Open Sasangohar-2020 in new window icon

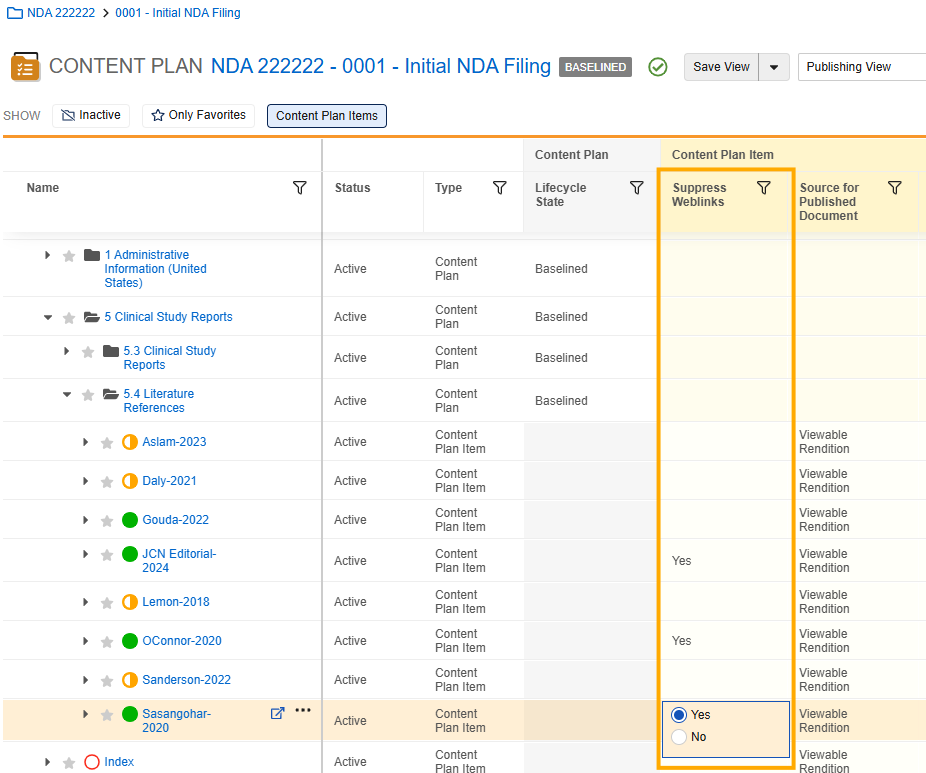[x=278, y=713]
